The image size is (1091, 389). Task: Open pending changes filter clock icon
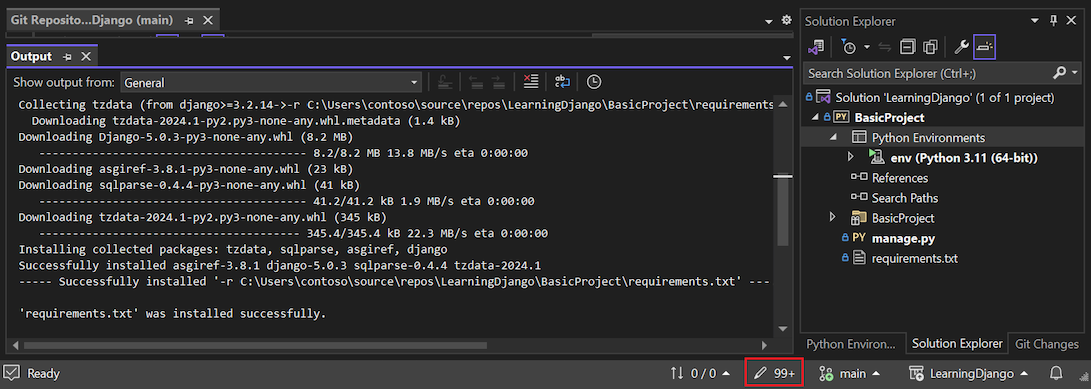tap(848, 47)
